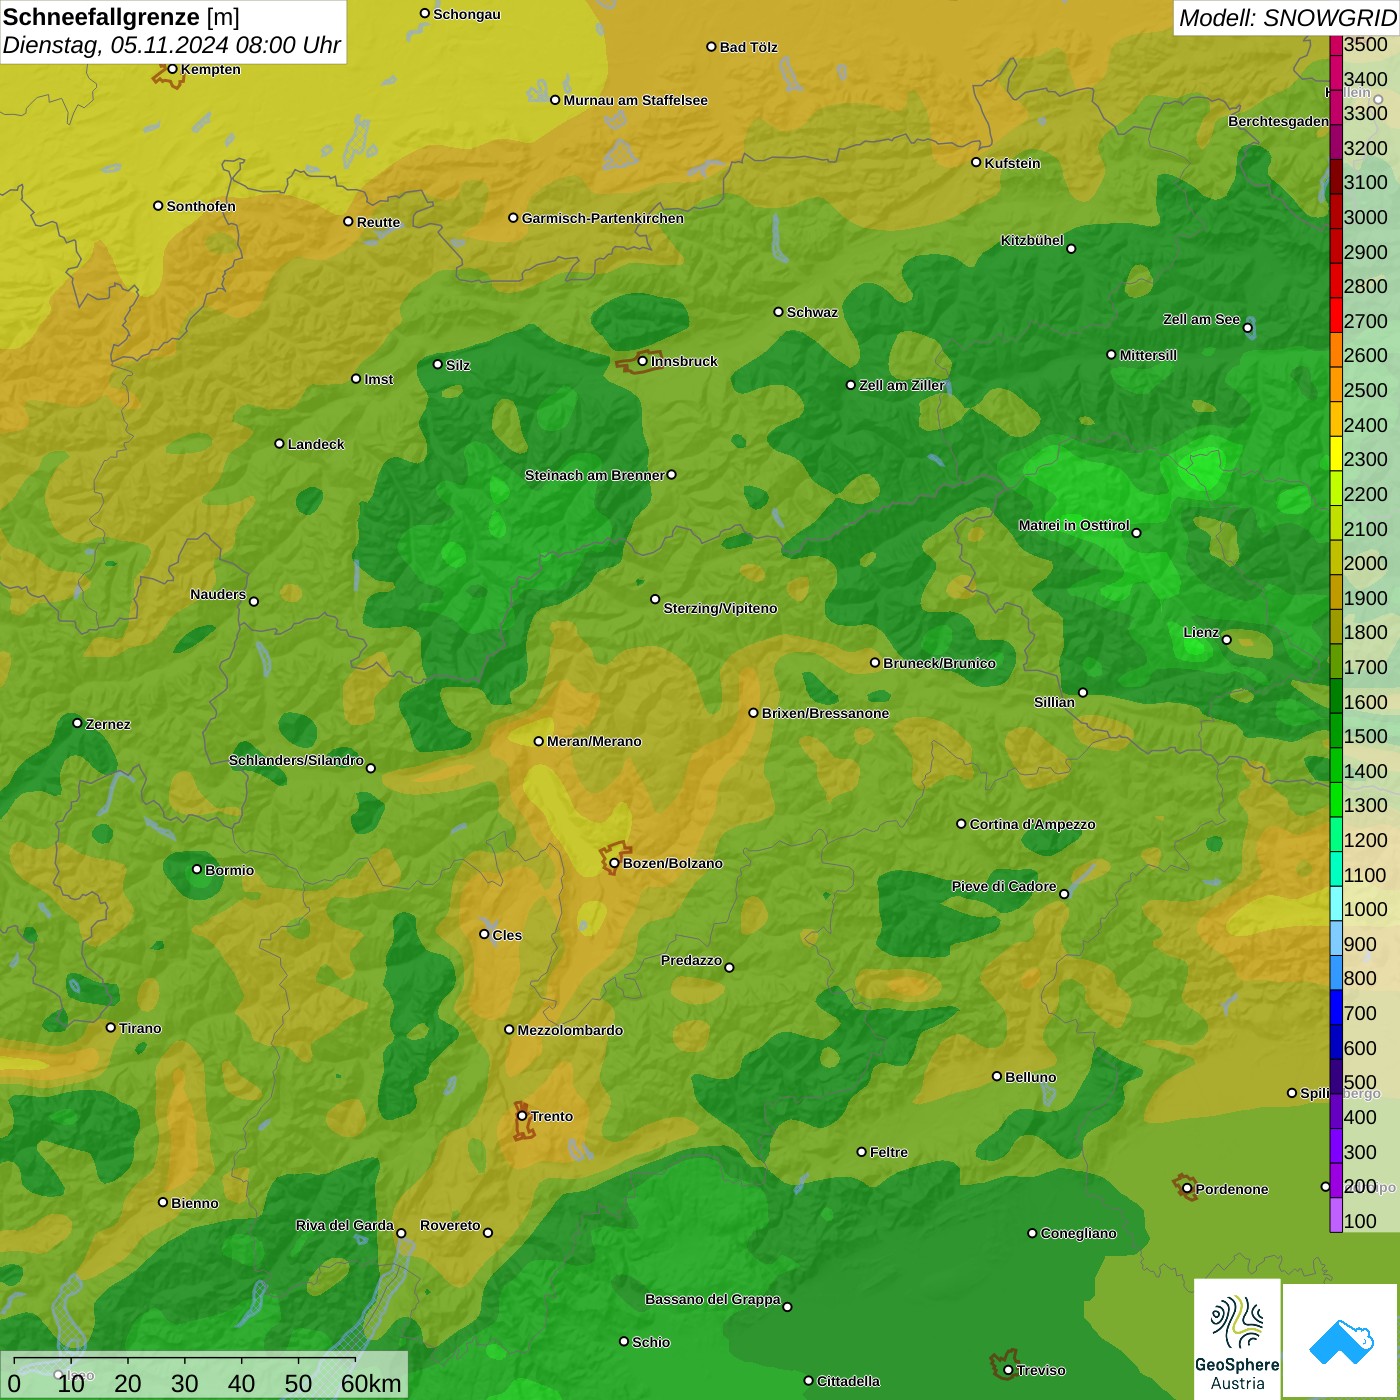Click the Trento city marker dot
Viewport: 1400px width, 1400px height.
coord(522,1116)
